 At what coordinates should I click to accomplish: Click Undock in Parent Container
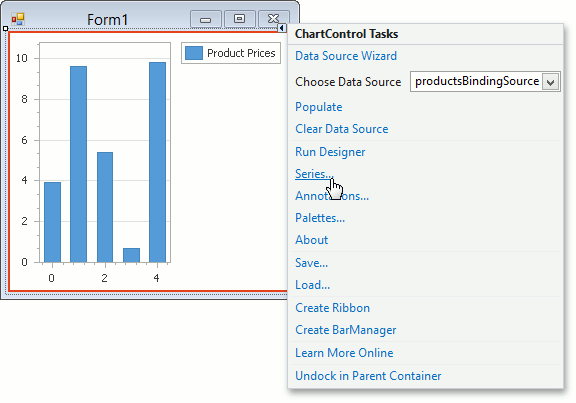click(x=368, y=376)
